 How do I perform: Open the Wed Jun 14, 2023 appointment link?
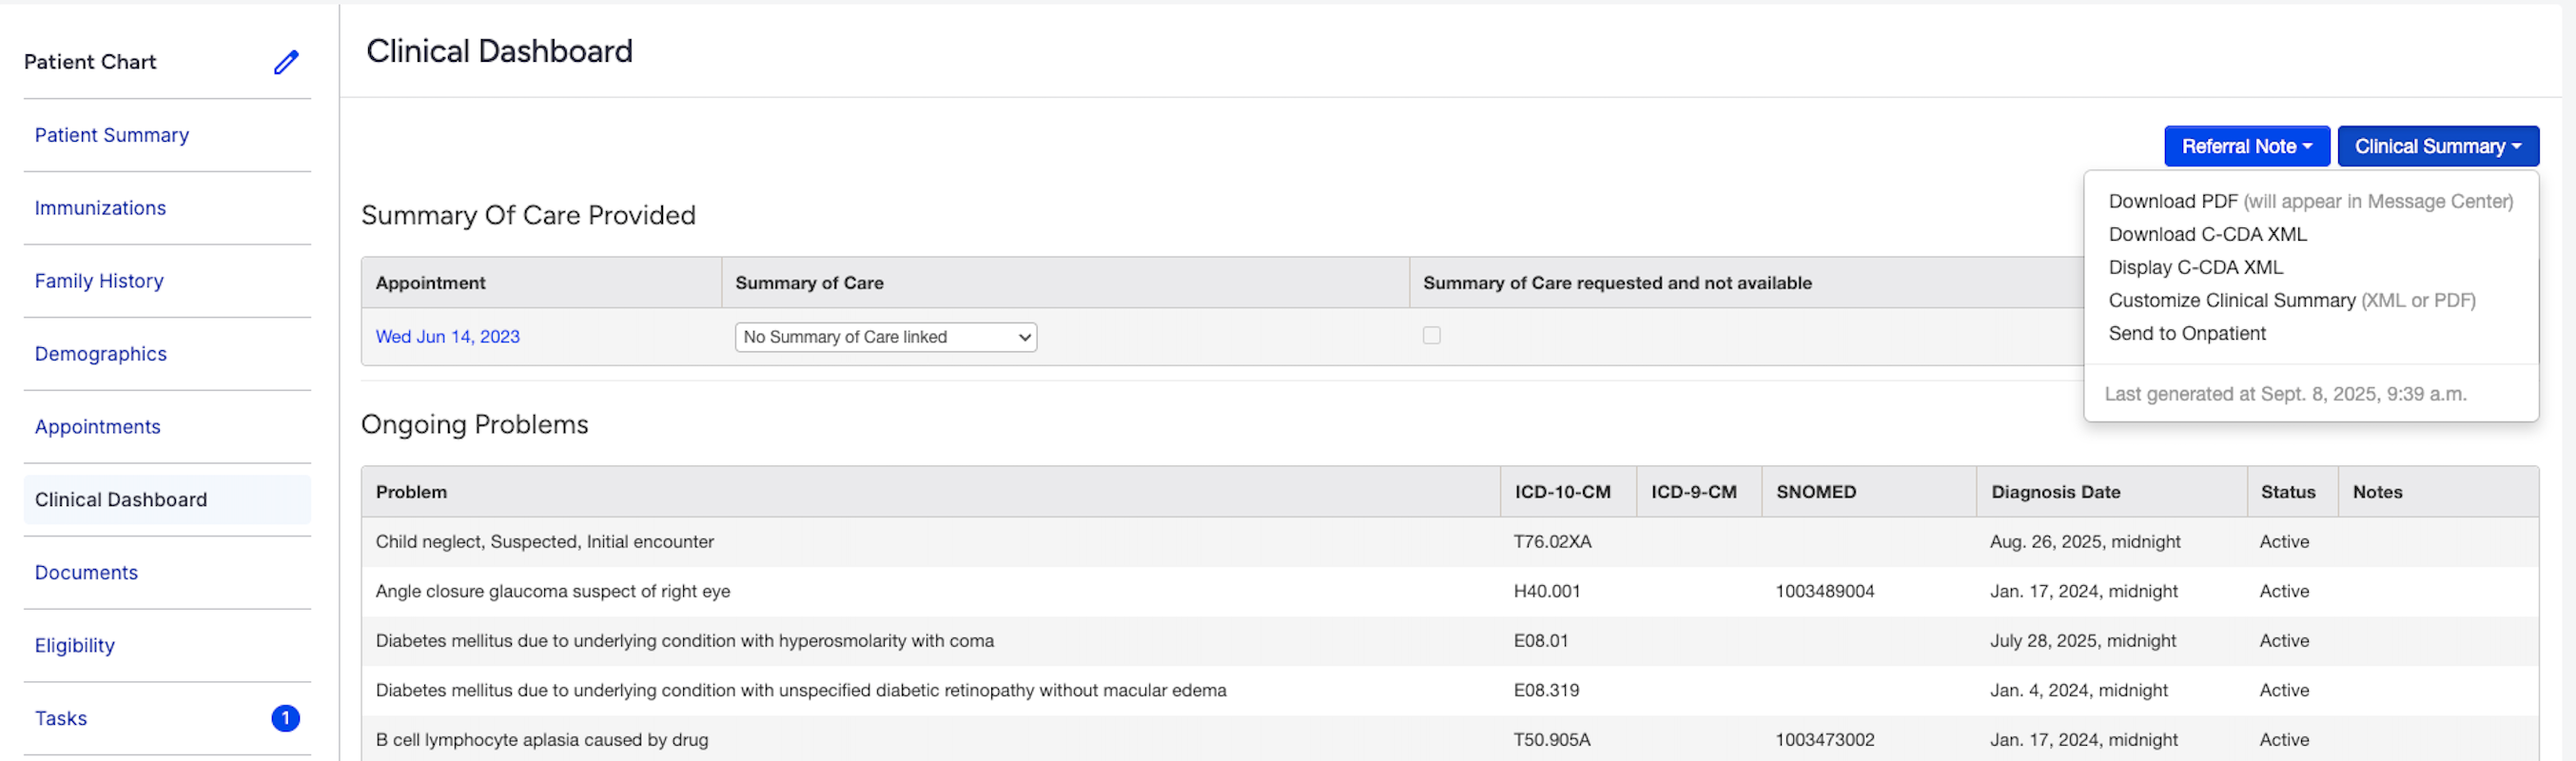448,337
